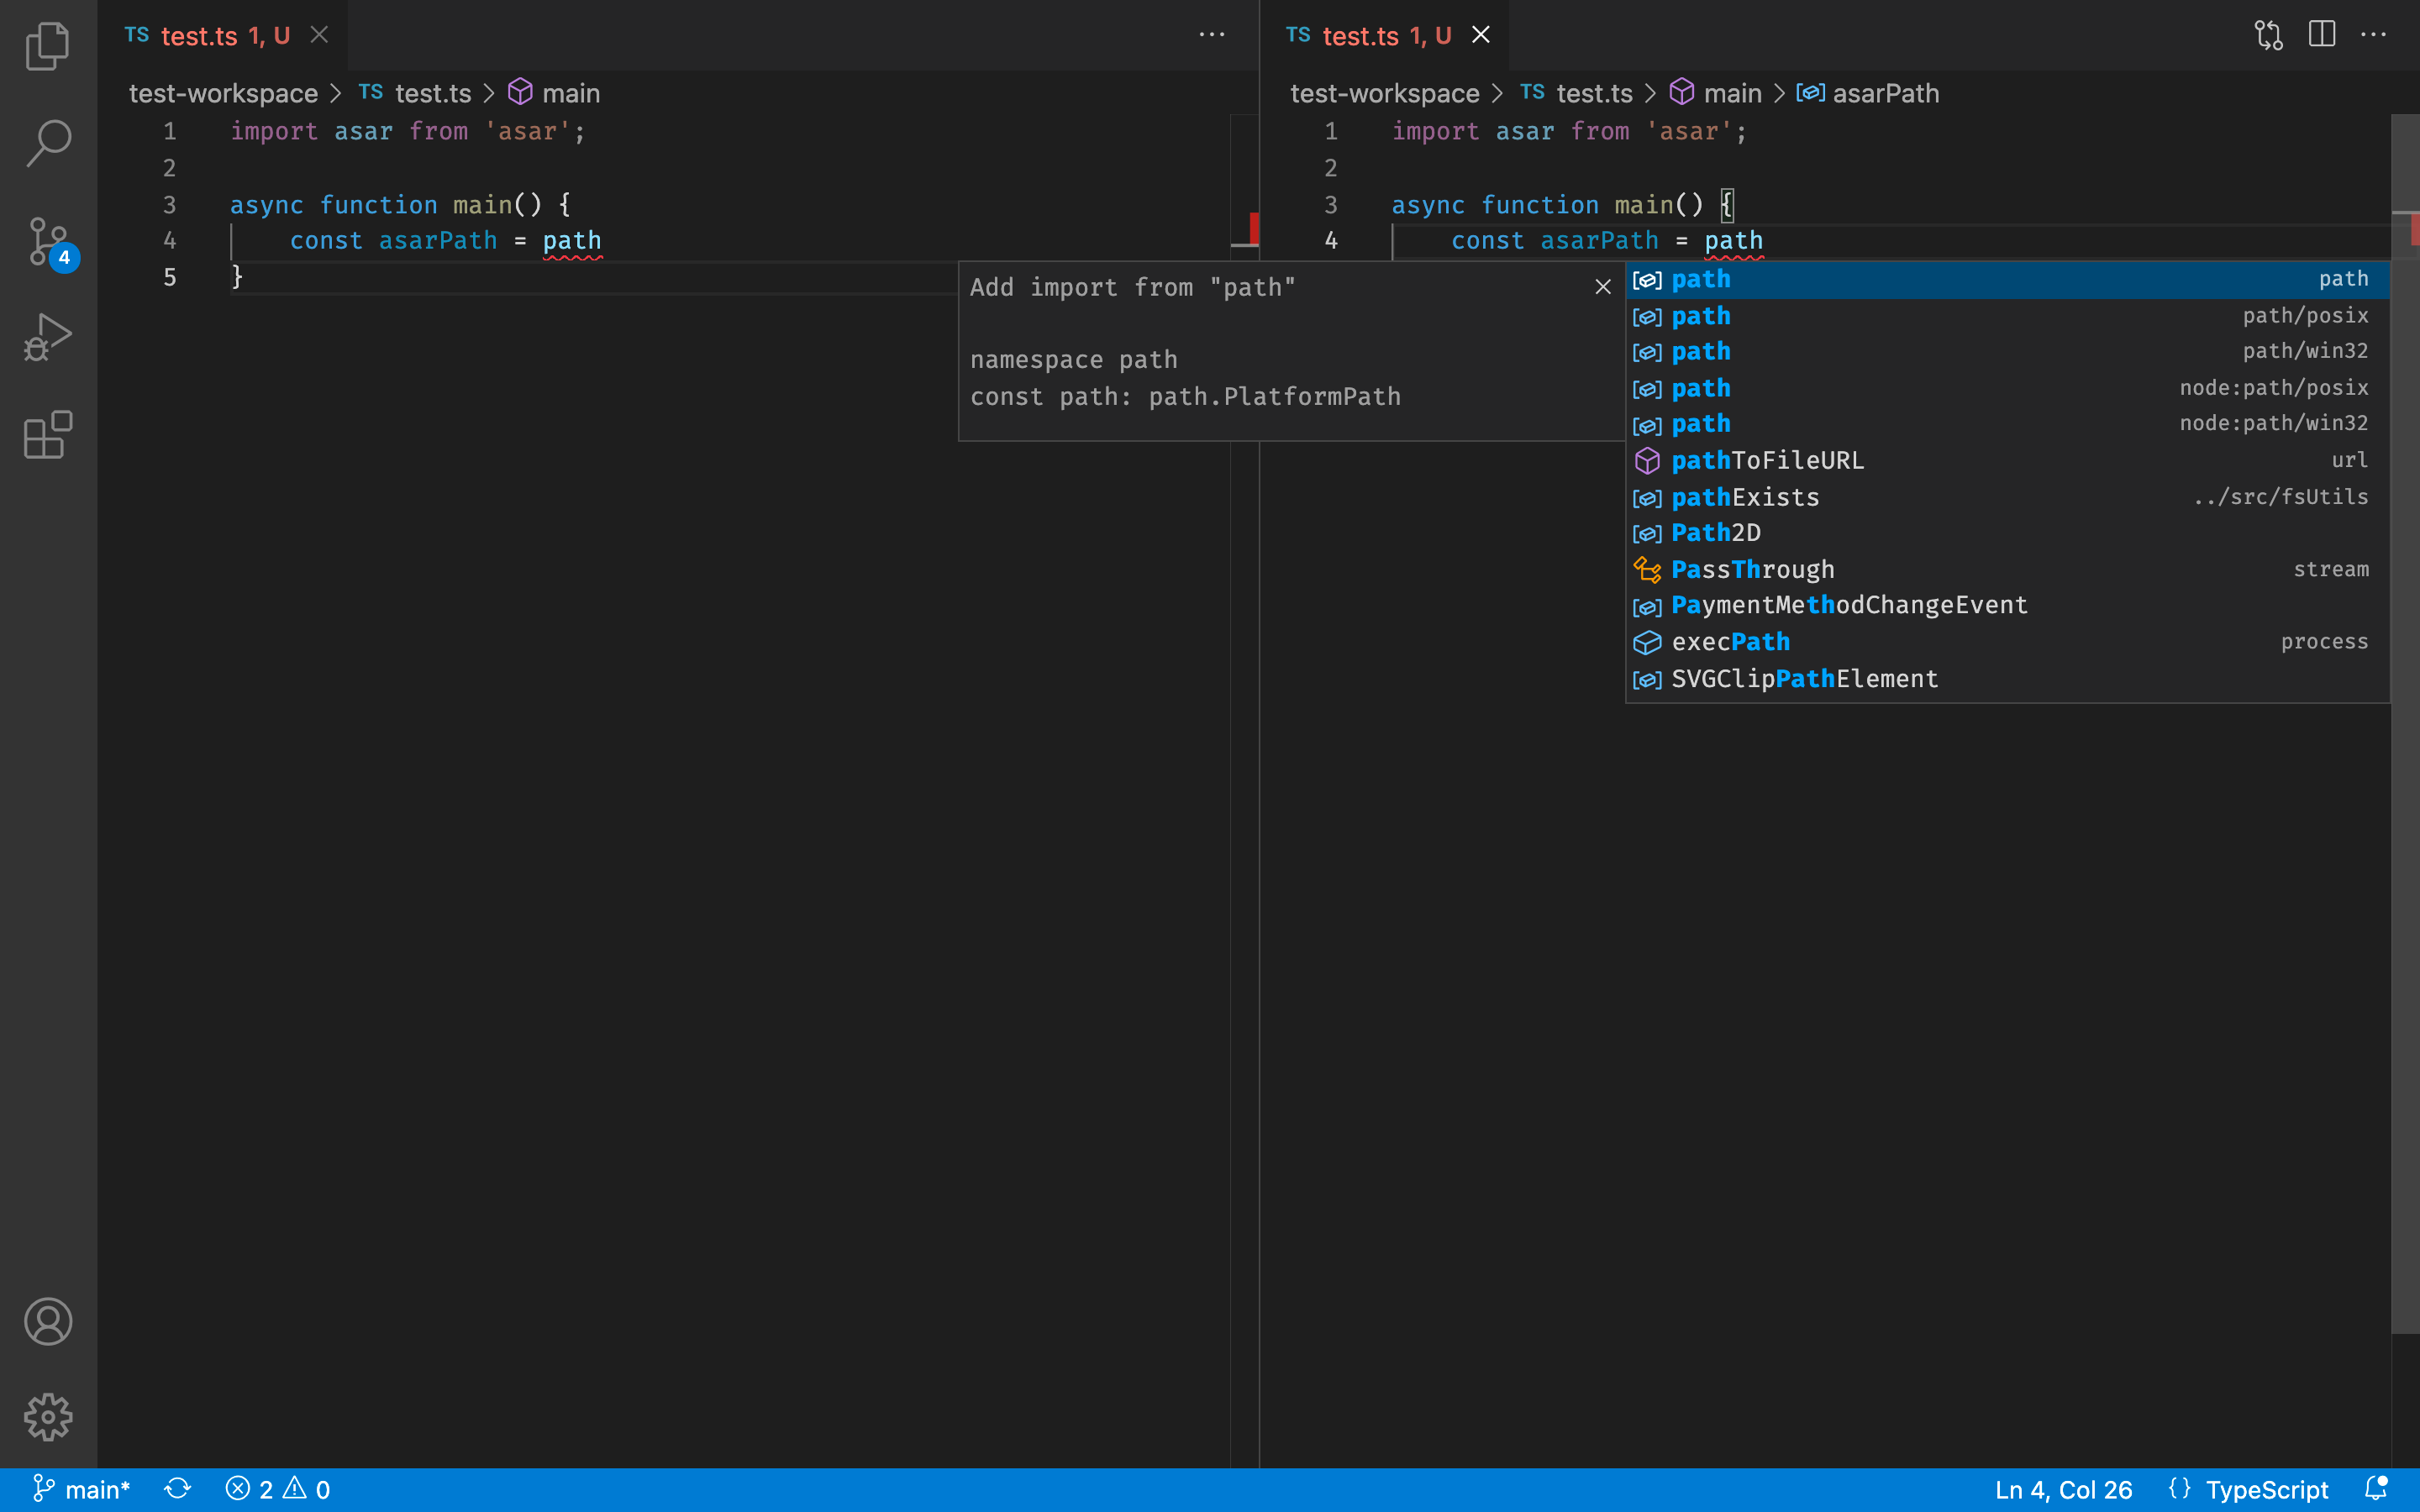Open notifications via the status bar bell
The image size is (2420, 1512).
[2378, 1489]
